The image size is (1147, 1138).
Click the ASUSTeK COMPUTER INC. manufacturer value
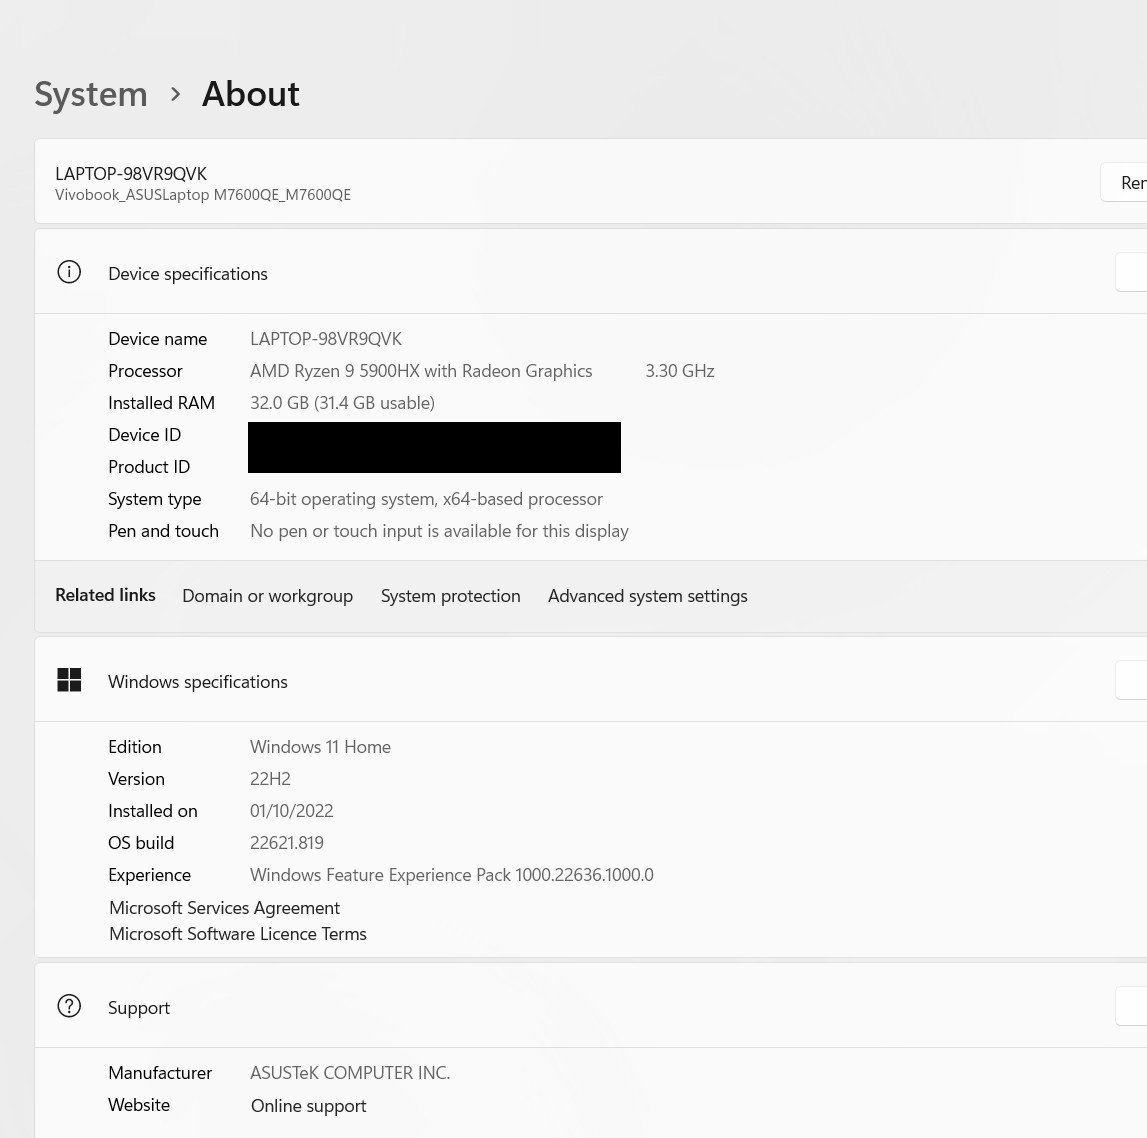click(x=350, y=1073)
